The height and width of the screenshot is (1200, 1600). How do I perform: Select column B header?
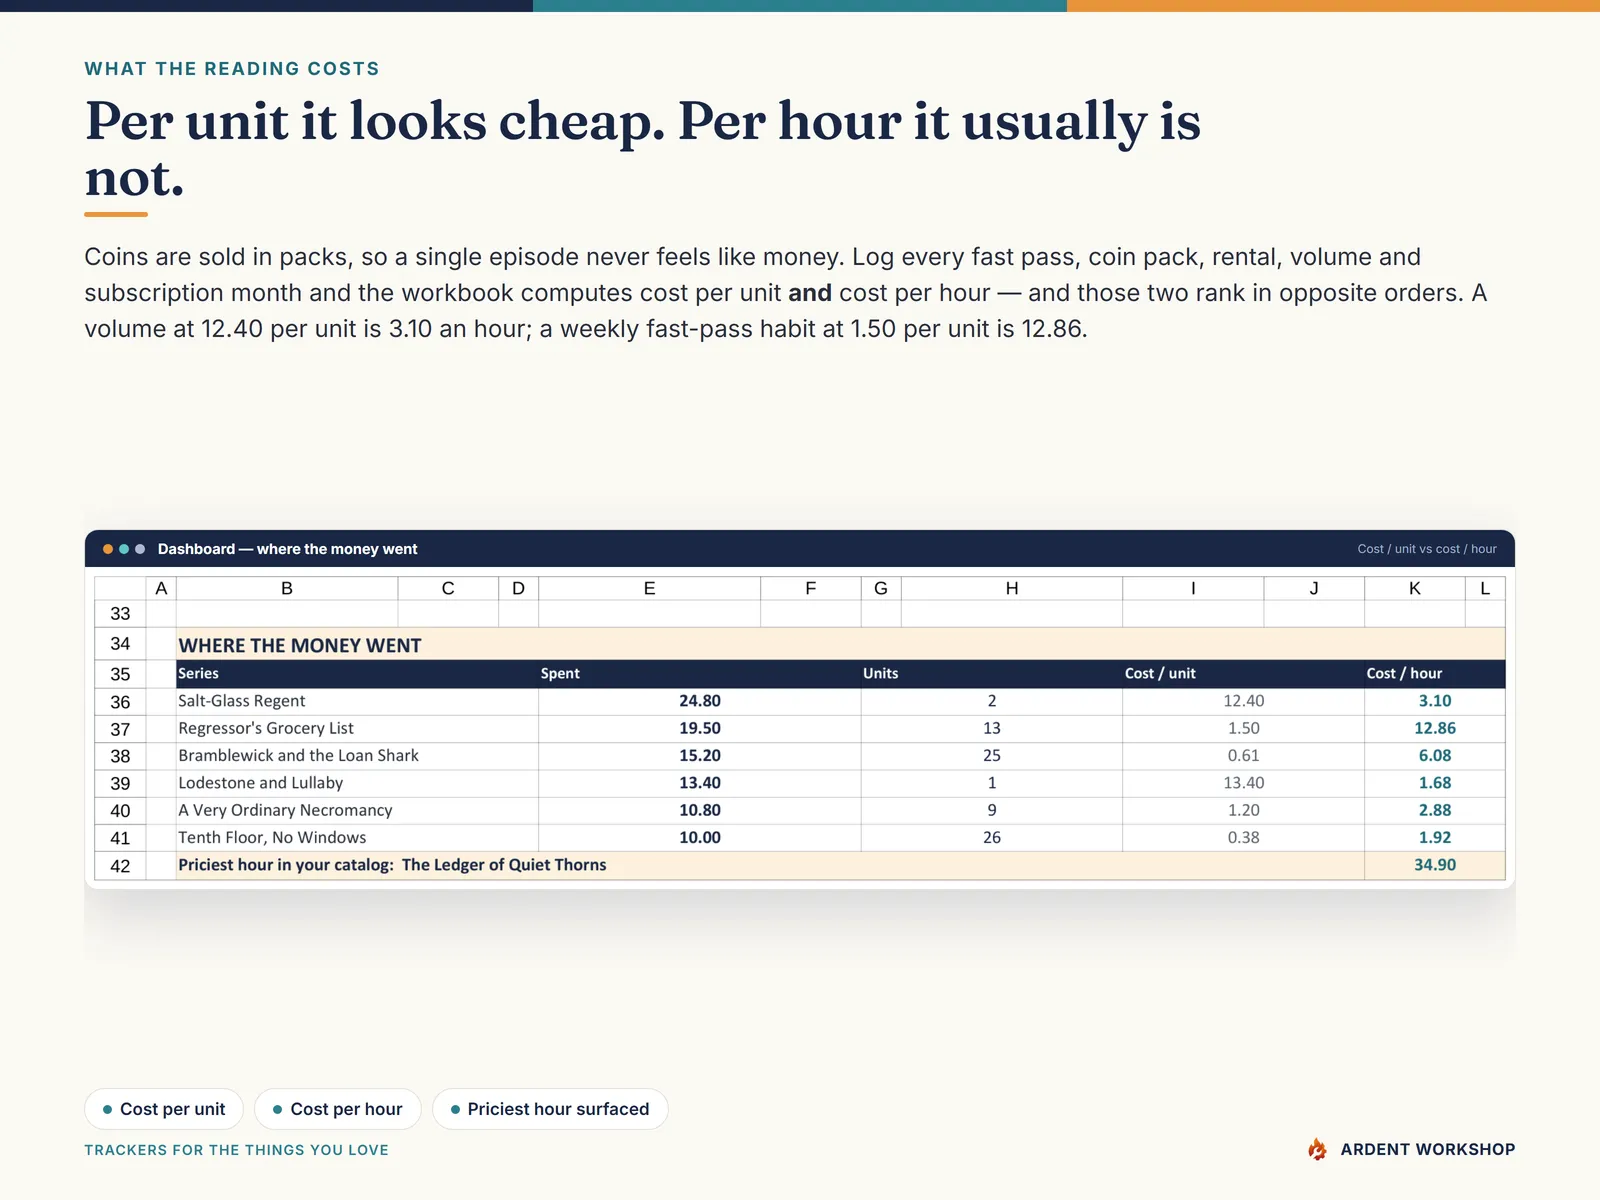point(287,588)
